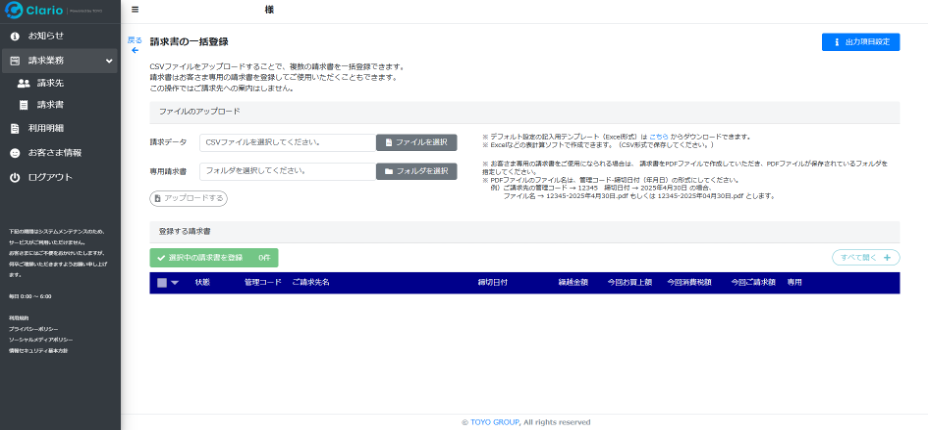
Task: Click the すべて開く button
Action: point(866,258)
